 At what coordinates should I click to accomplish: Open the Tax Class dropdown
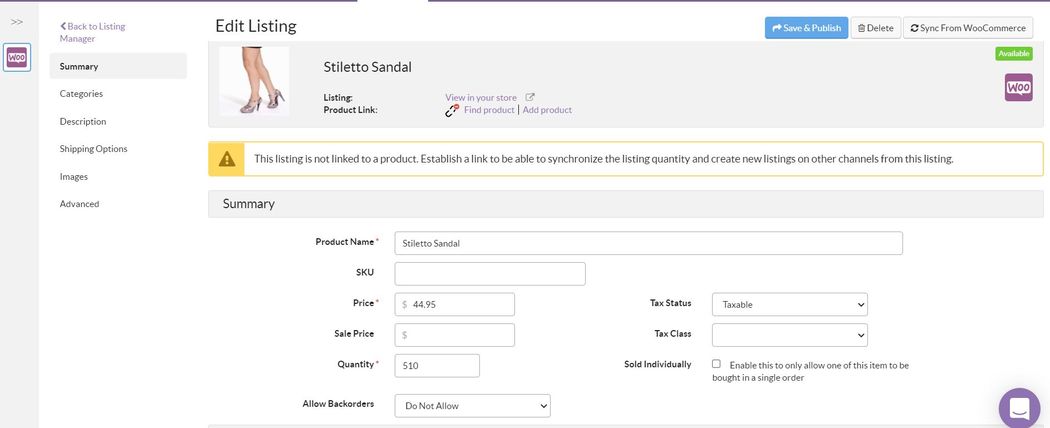pos(789,334)
